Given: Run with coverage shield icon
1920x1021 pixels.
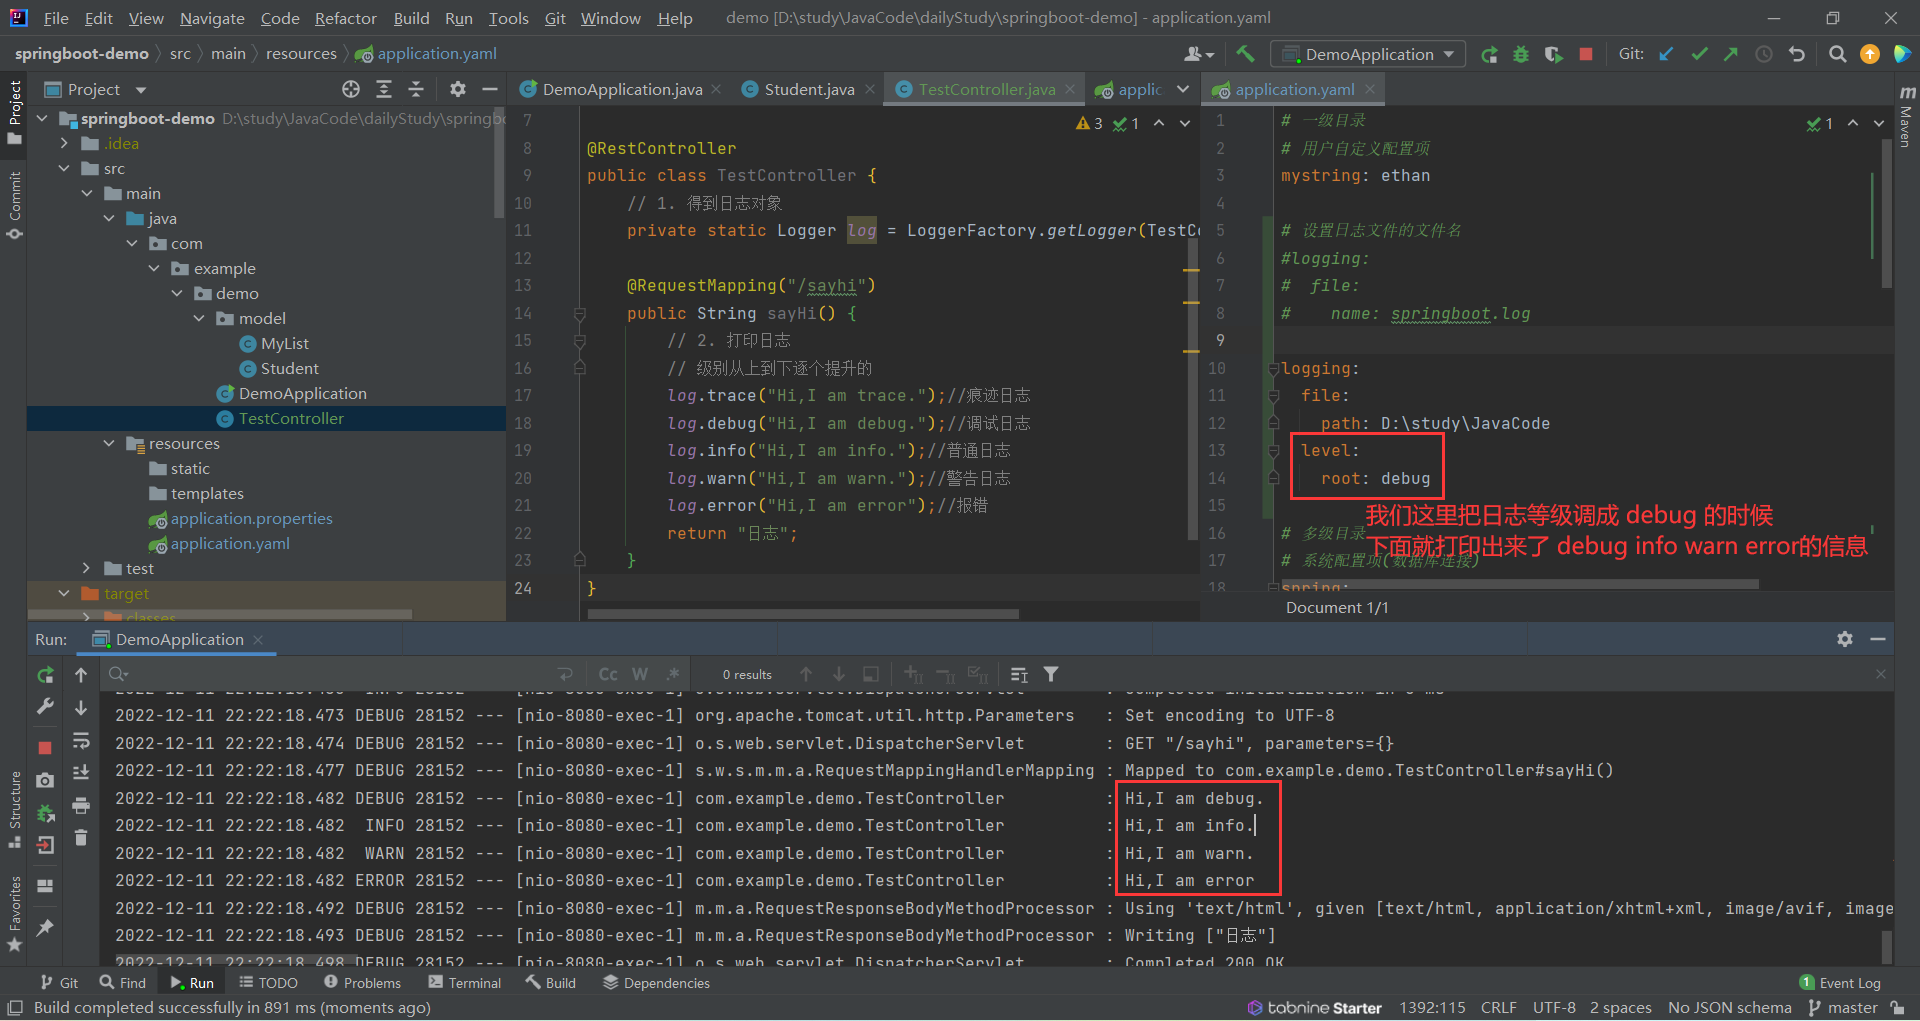Looking at the screenshot, I should click(1553, 54).
